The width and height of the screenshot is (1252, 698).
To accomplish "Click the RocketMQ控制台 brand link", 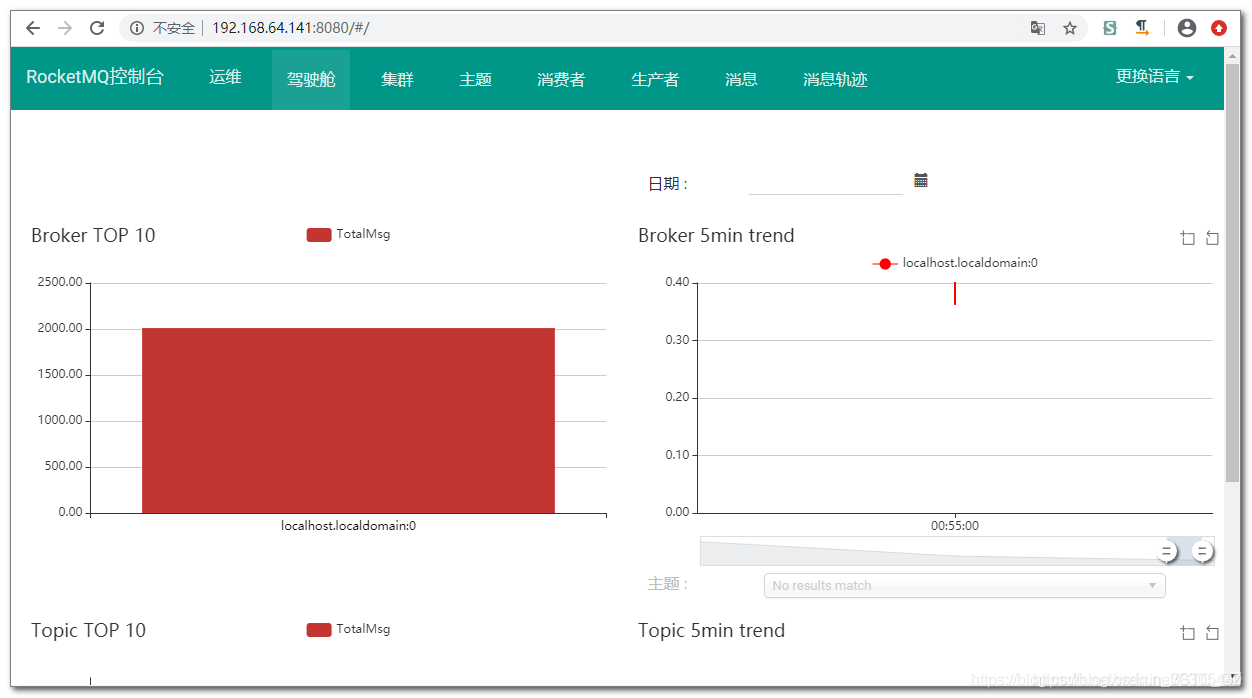I will pos(94,77).
